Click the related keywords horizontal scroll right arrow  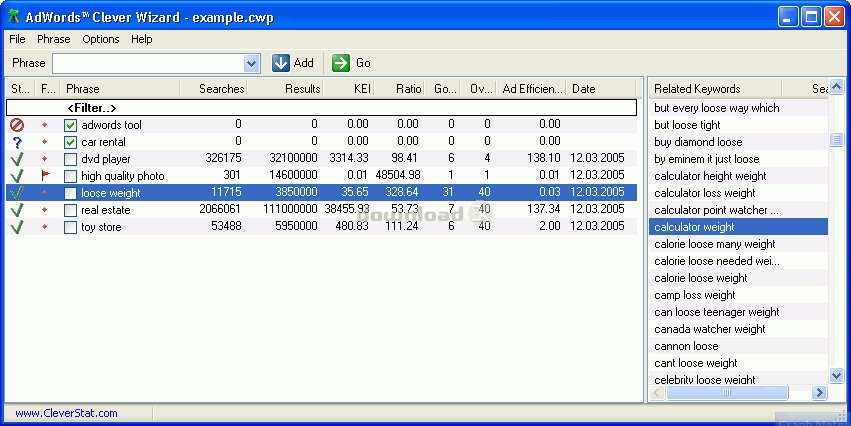pyautogui.click(x=820, y=392)
